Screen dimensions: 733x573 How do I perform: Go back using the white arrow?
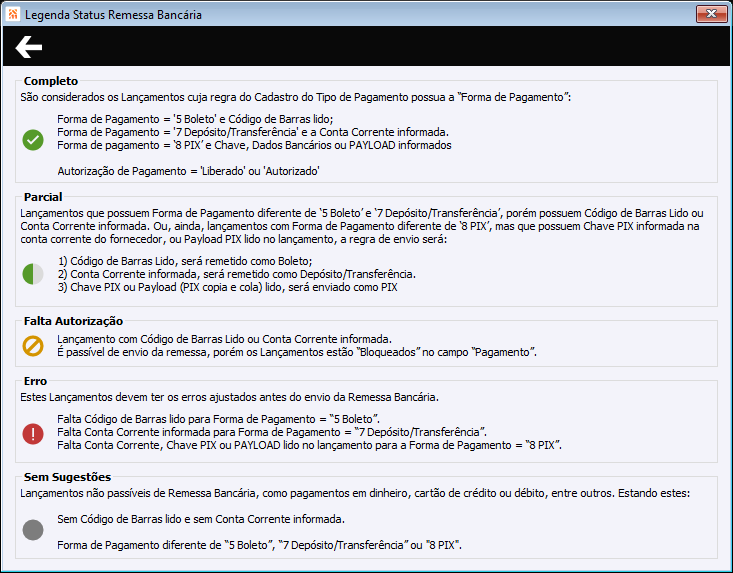pyautogui.click(x=29, y=47)
